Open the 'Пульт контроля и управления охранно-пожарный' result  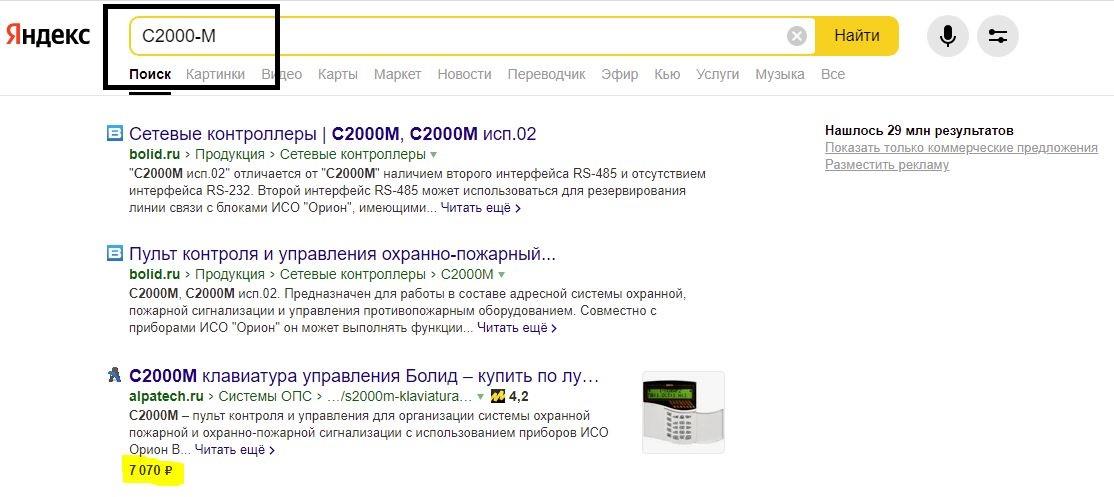point(342,253)
